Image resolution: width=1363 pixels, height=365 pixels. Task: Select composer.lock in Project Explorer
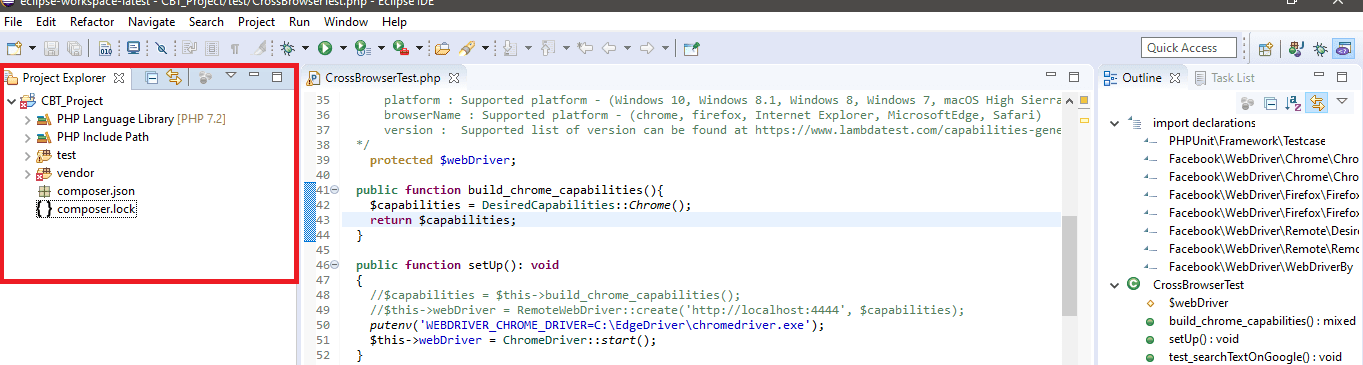[x=96, y=209]
